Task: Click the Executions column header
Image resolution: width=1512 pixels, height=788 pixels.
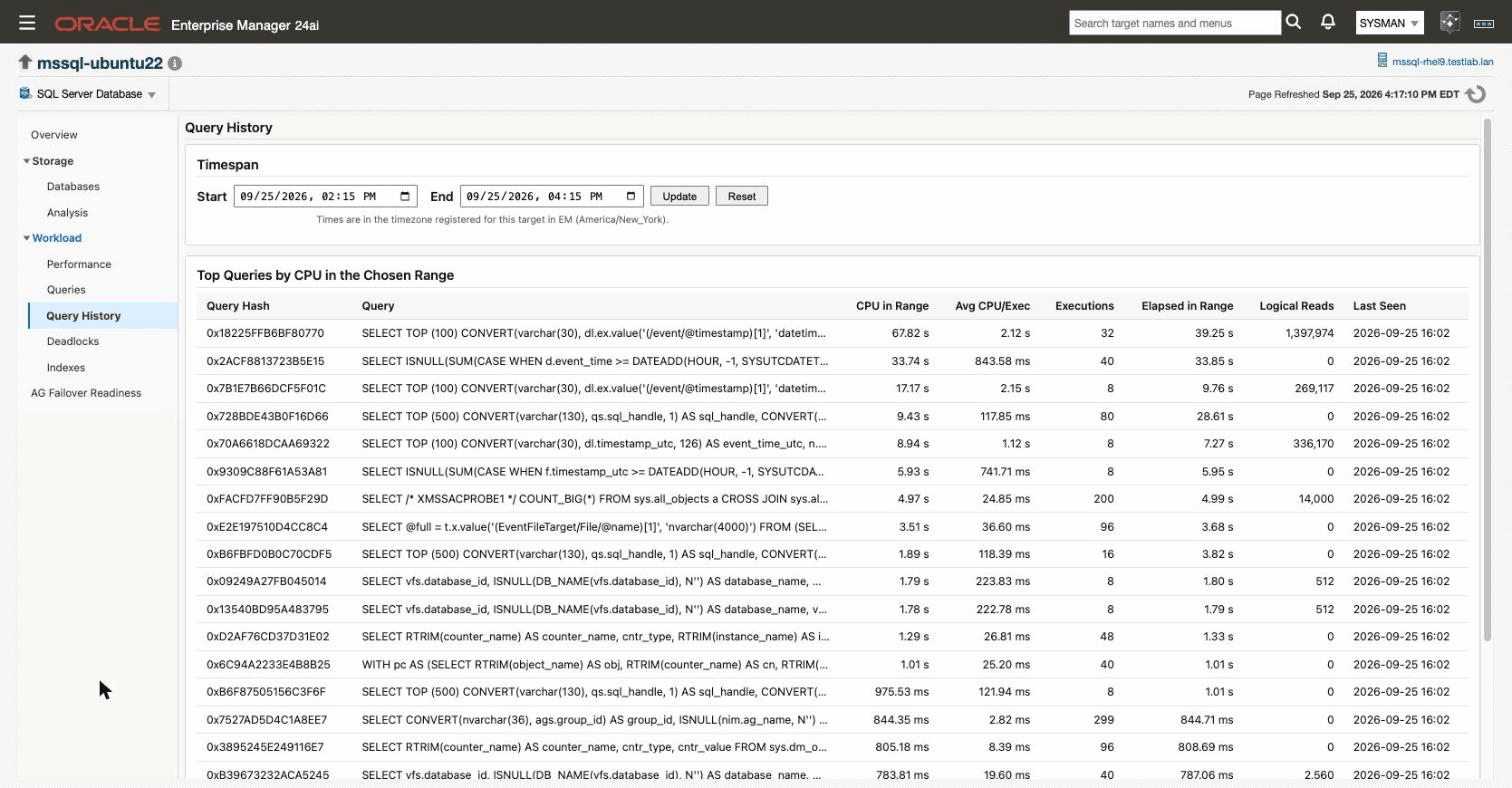Action: (1084, 306)
